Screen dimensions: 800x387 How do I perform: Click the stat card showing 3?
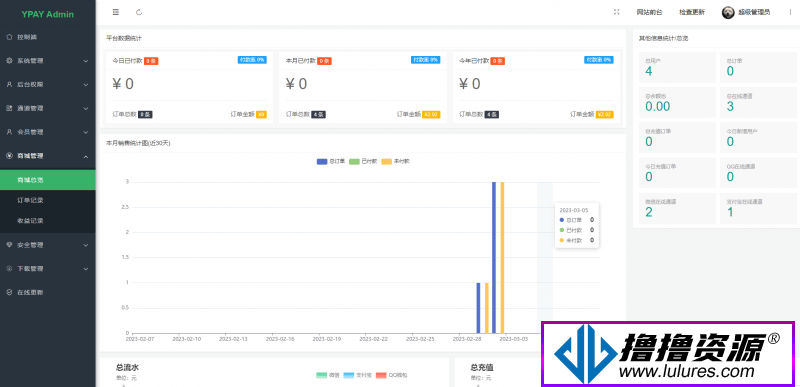[759, 102]
